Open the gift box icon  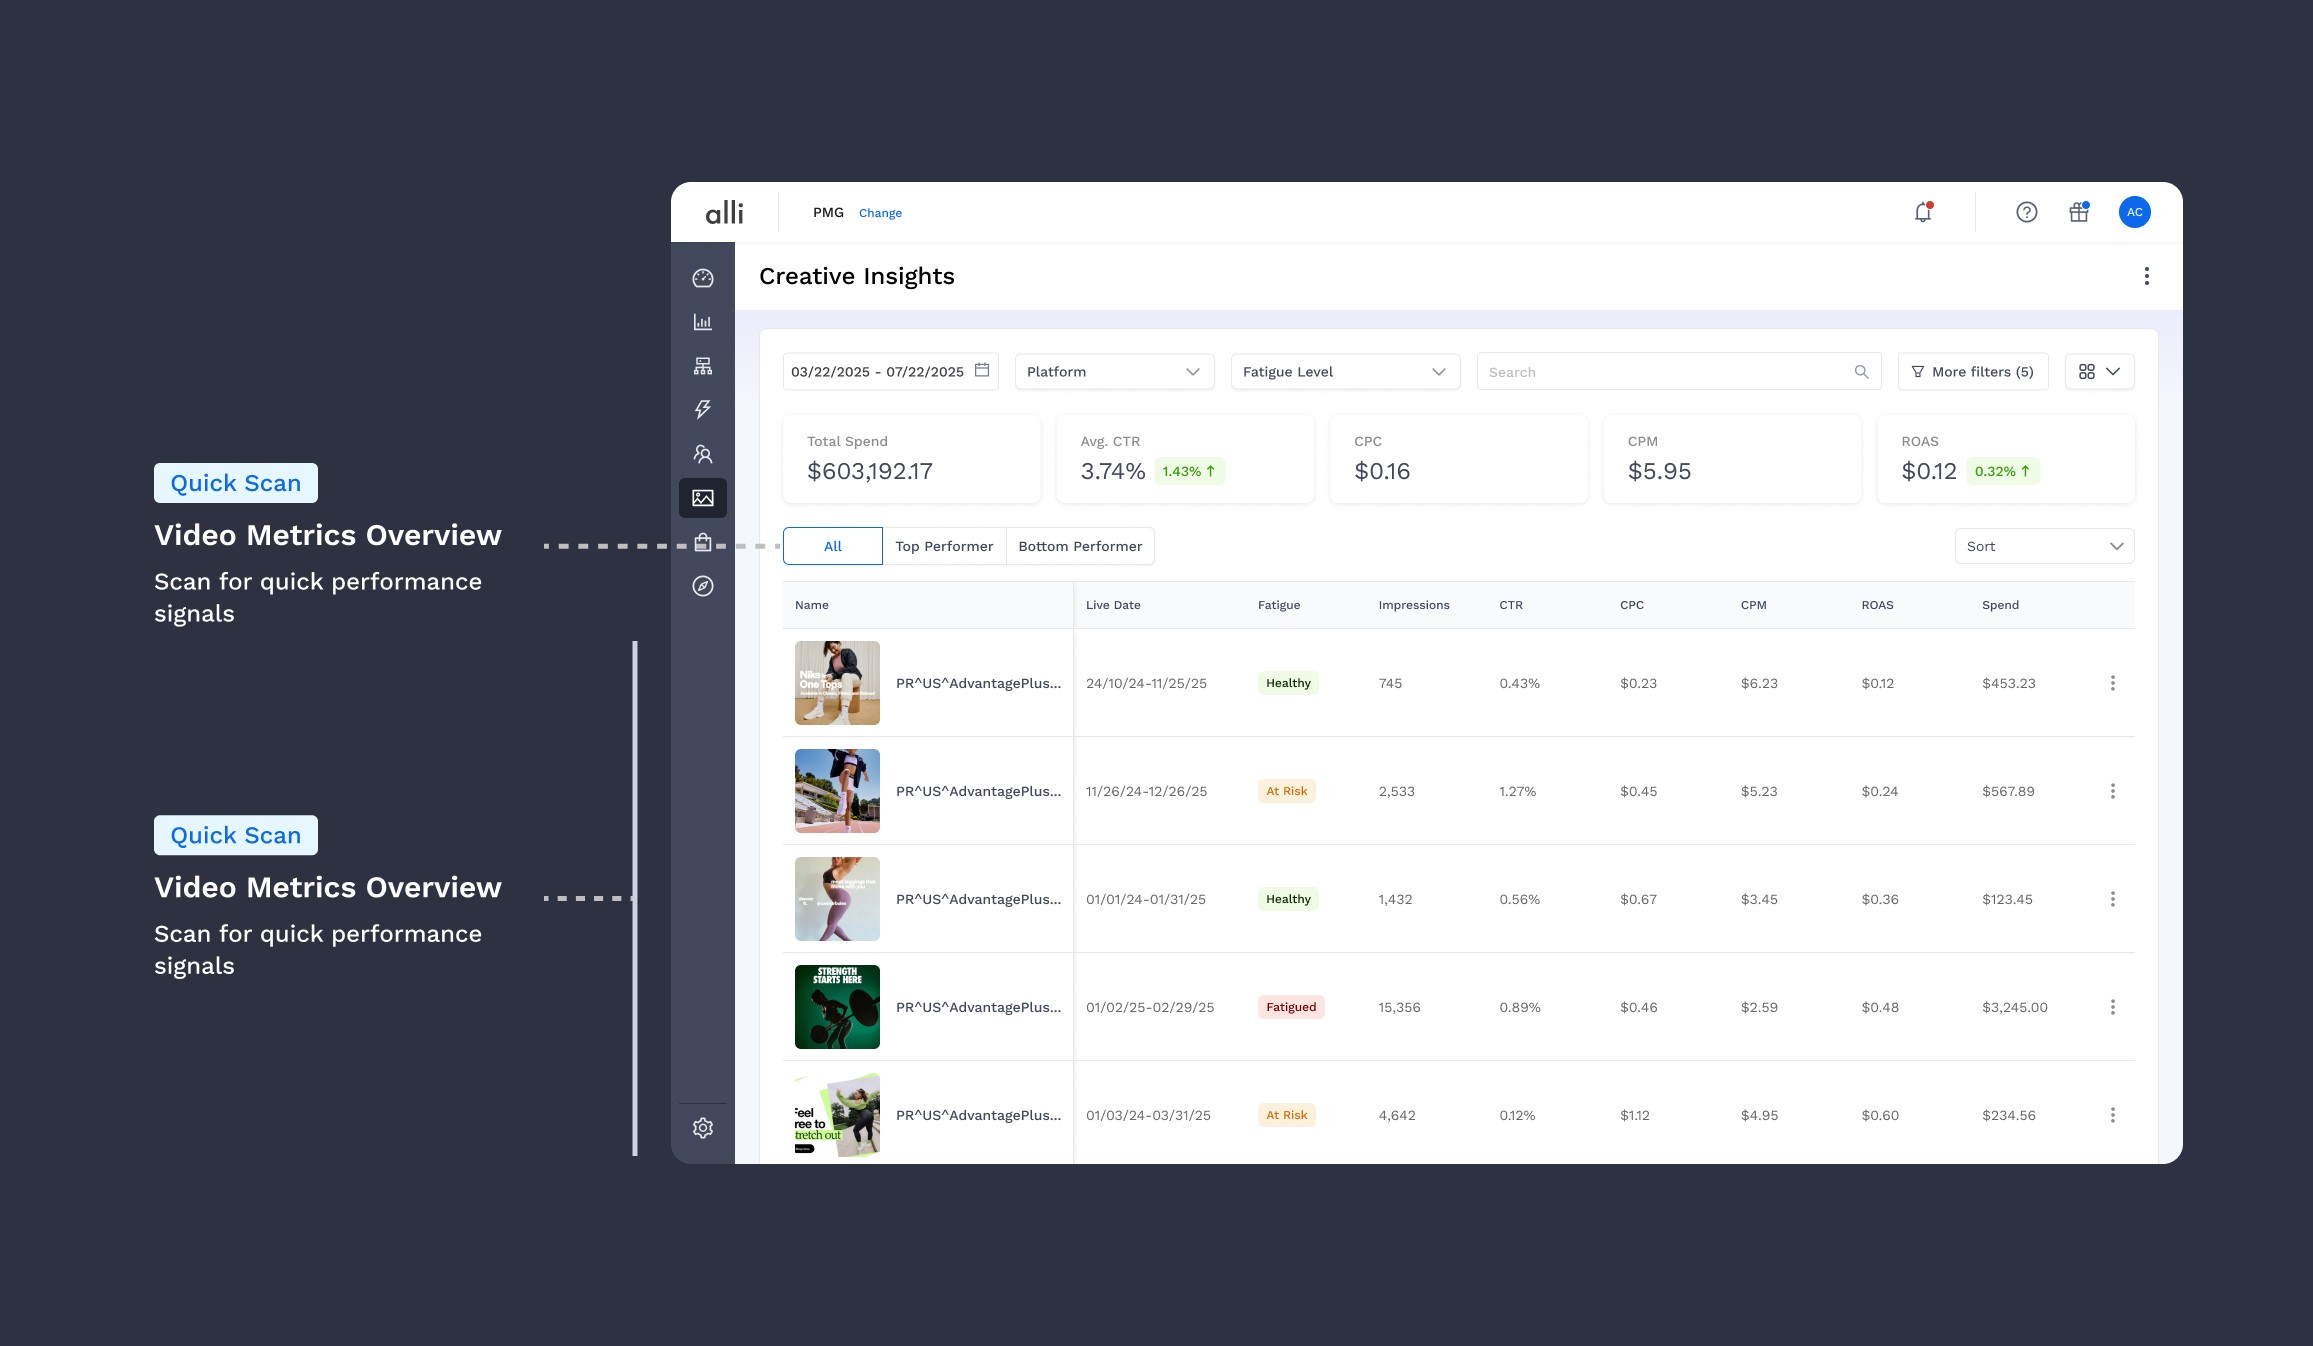point(2079,212)
